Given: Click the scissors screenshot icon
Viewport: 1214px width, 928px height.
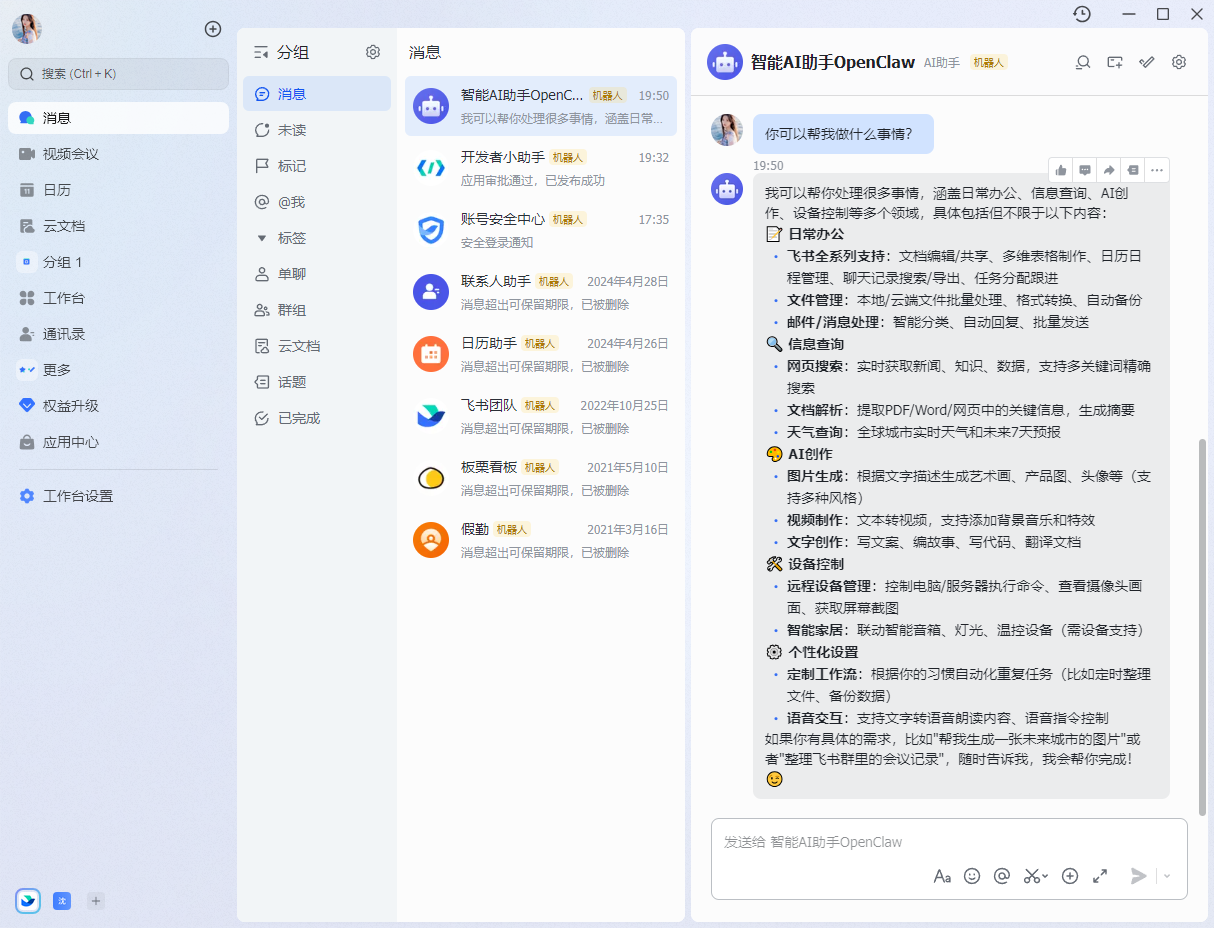Looking at the screenshot, I should click(x=1032, y=876).
